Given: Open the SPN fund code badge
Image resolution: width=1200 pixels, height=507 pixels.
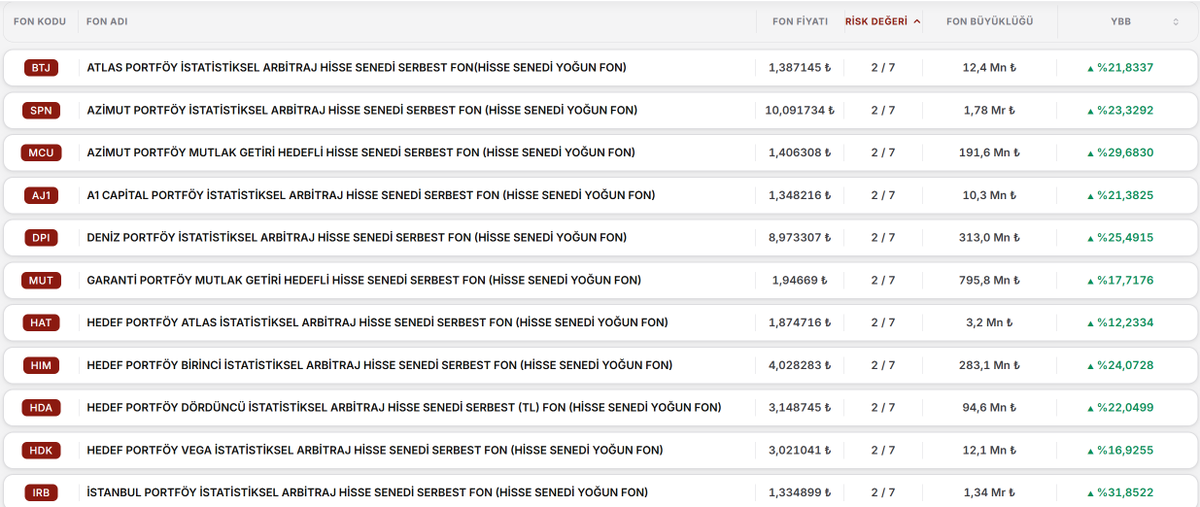Looking at the screenshot, I should (40, 110).
